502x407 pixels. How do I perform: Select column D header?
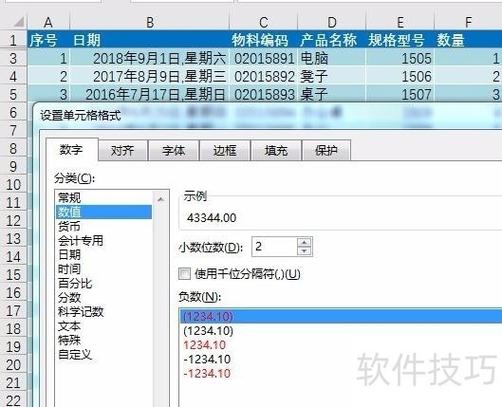(332, 22)
